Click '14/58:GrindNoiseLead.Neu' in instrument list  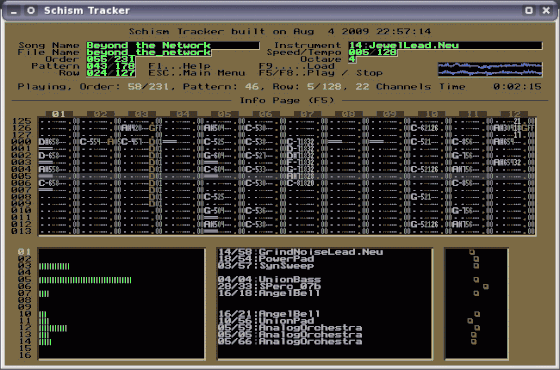tap(300, 252)
